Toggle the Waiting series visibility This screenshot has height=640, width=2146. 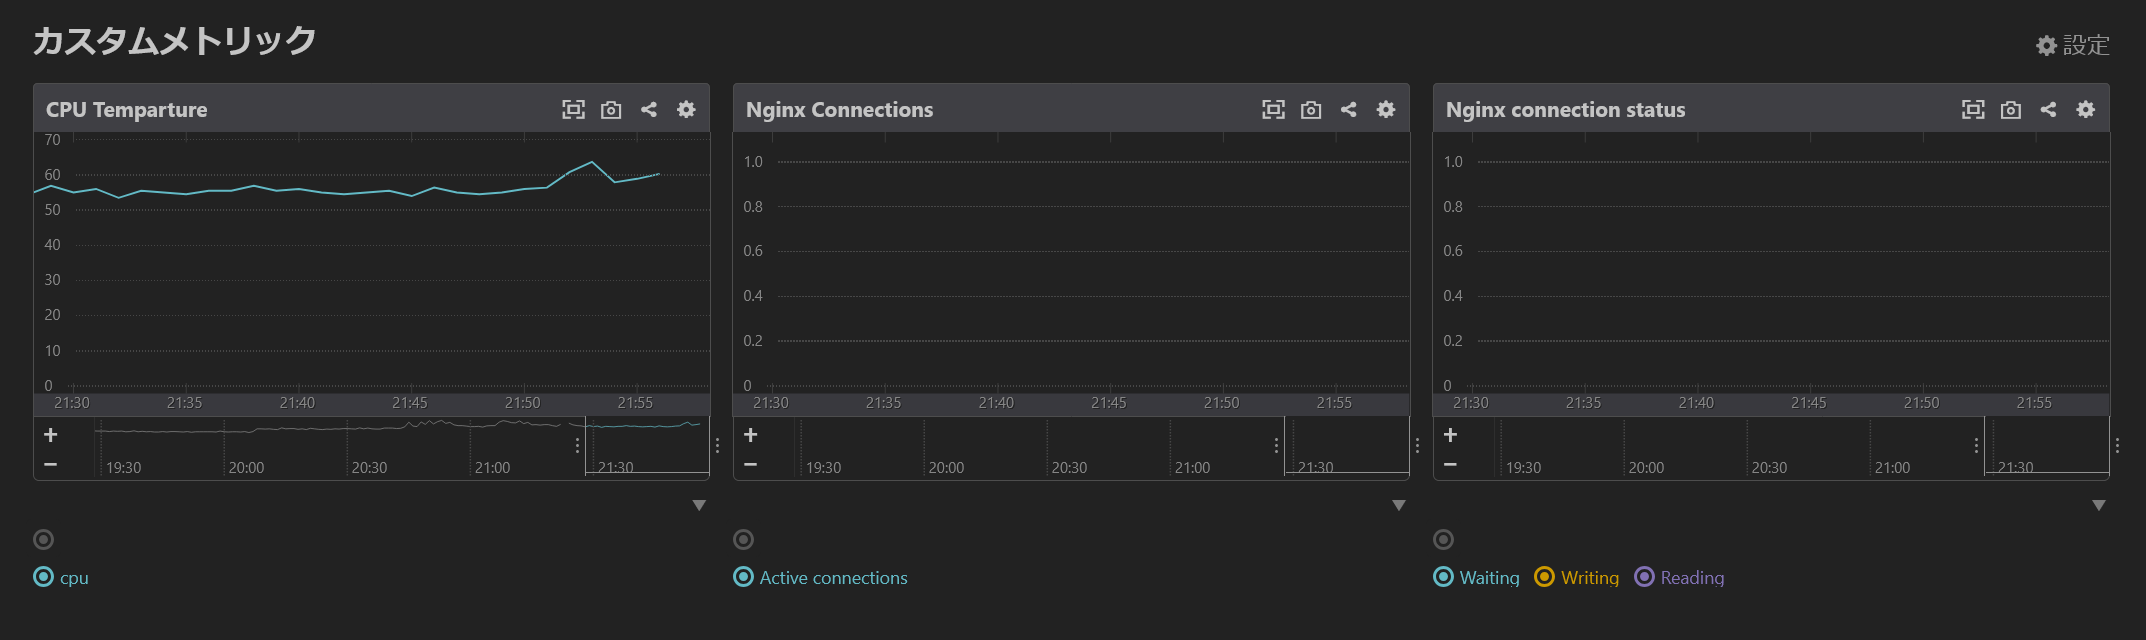pos(1477,578)
